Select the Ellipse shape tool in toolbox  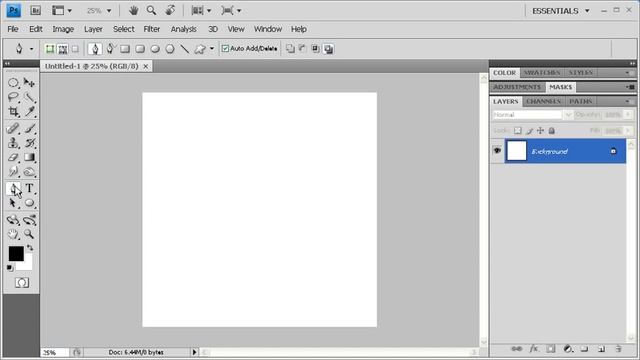(29, 203)
